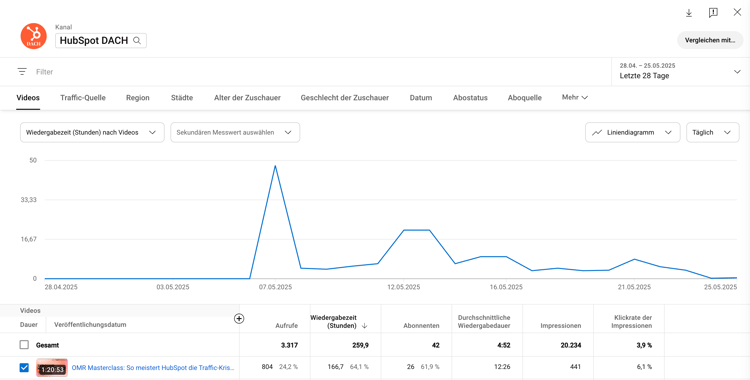The width and height of the screenshot is (750, 380).
Task: Open the send feedback icon
Action: point(713,13)
